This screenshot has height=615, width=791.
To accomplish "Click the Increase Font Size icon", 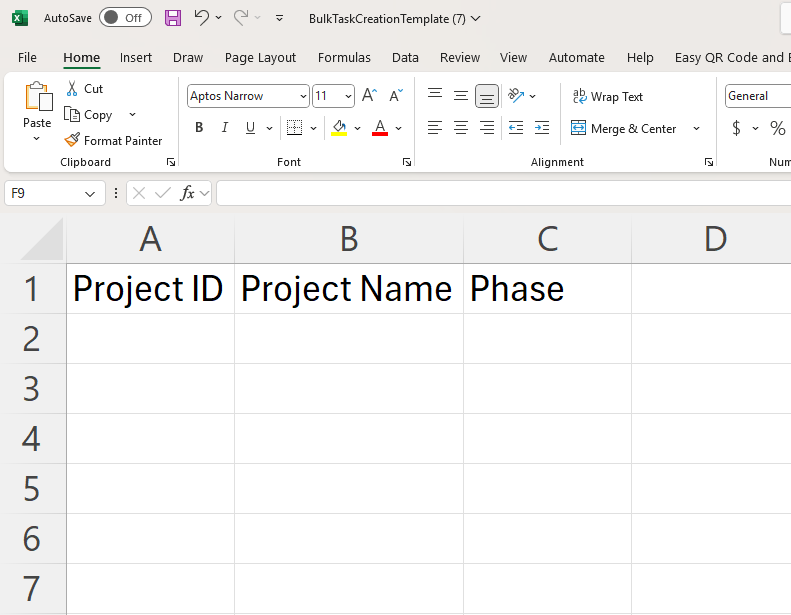I will pos(369,96).
